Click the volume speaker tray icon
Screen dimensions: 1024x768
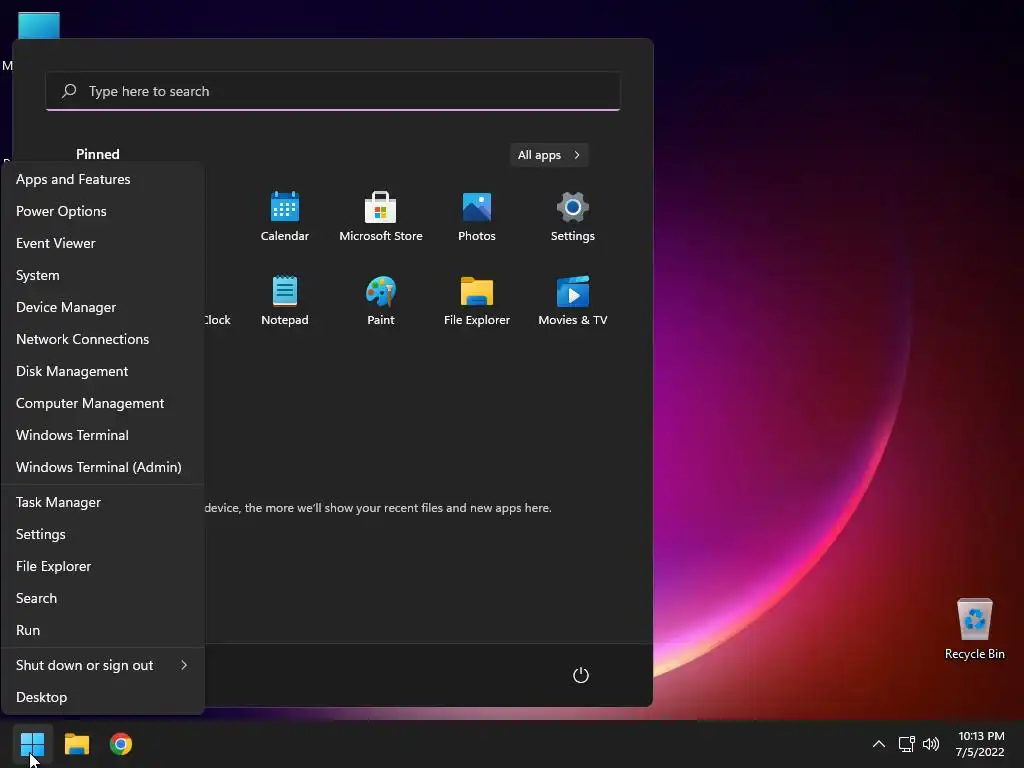tap(931, 744)
